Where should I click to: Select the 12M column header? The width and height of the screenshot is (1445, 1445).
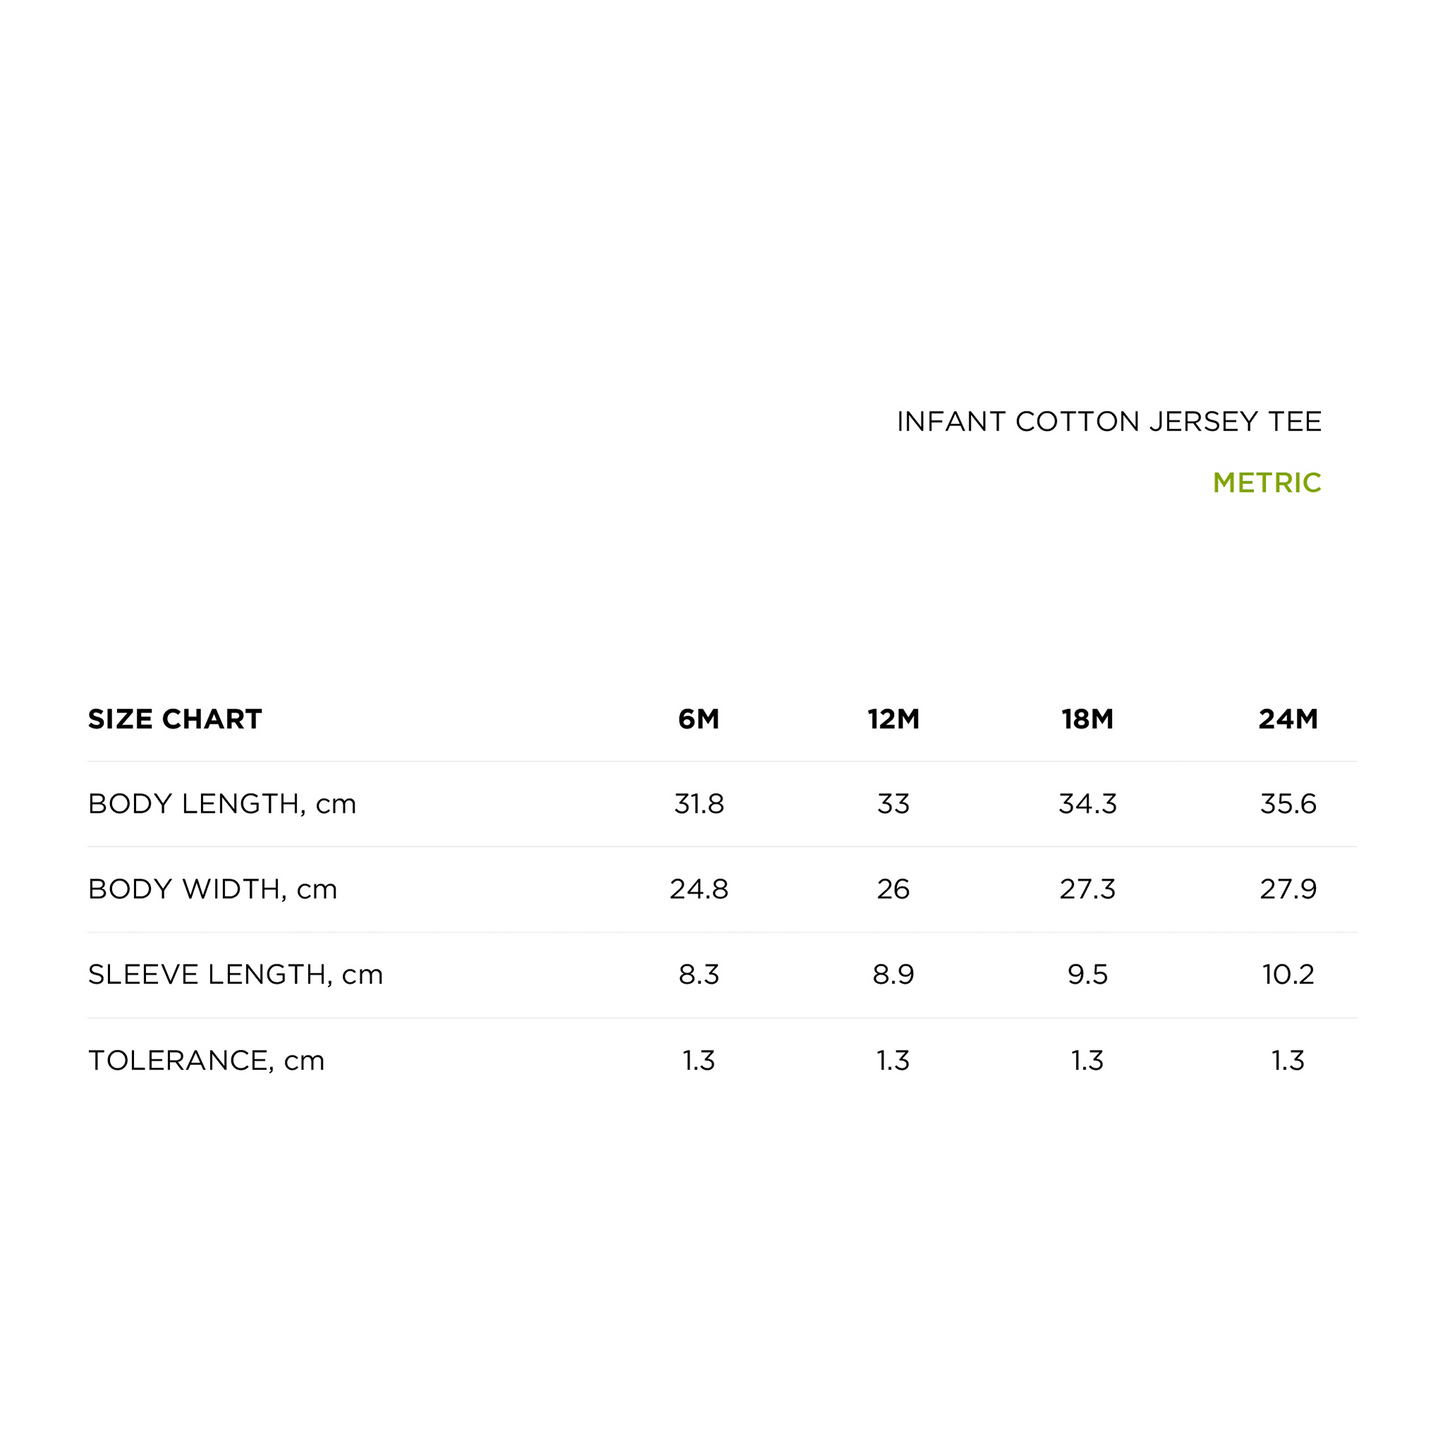coord(893,719)
